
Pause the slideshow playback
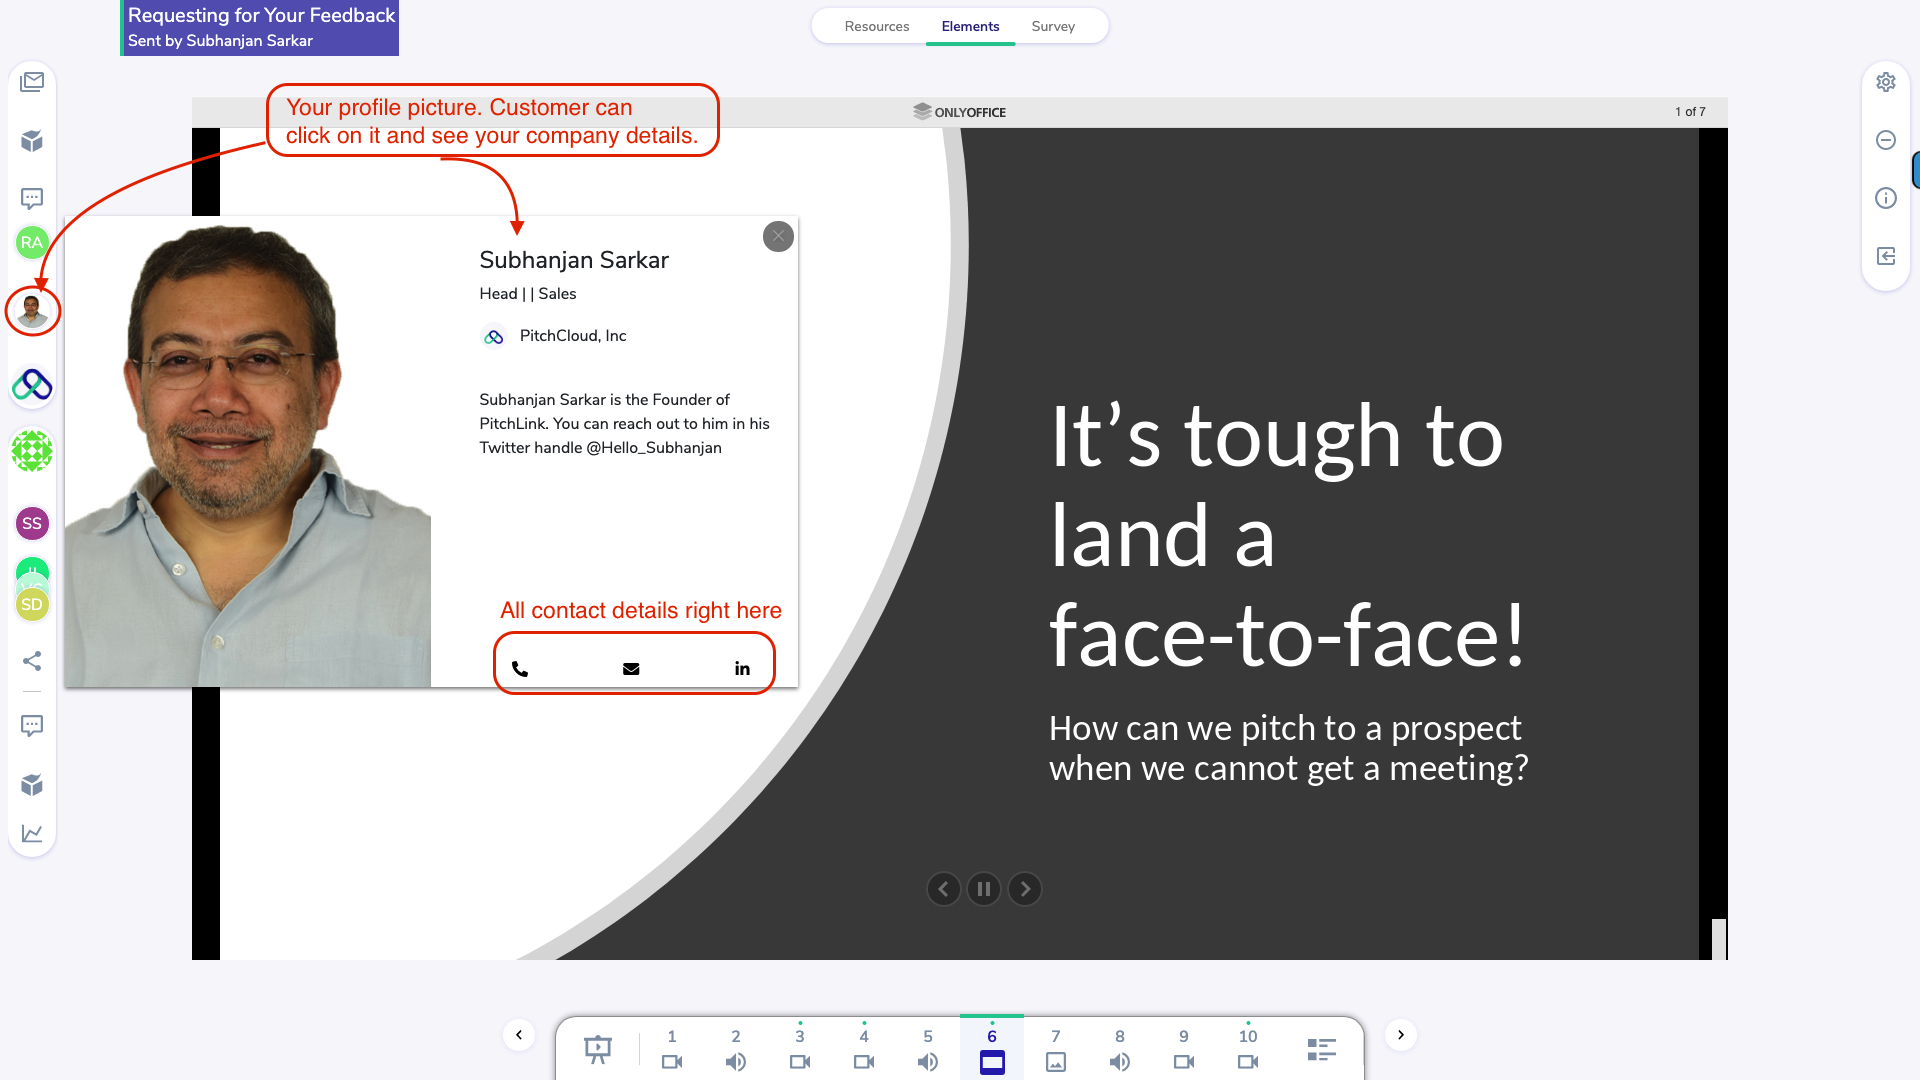coord(984,889)
